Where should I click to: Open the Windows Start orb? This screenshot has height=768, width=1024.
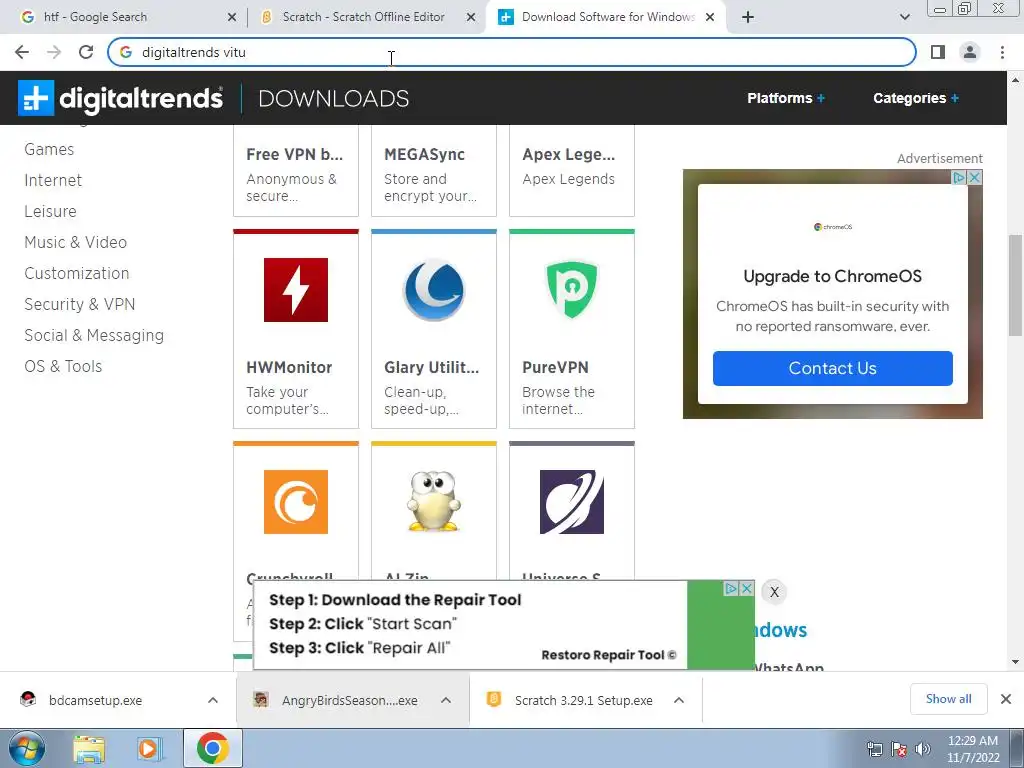point(27,748)
